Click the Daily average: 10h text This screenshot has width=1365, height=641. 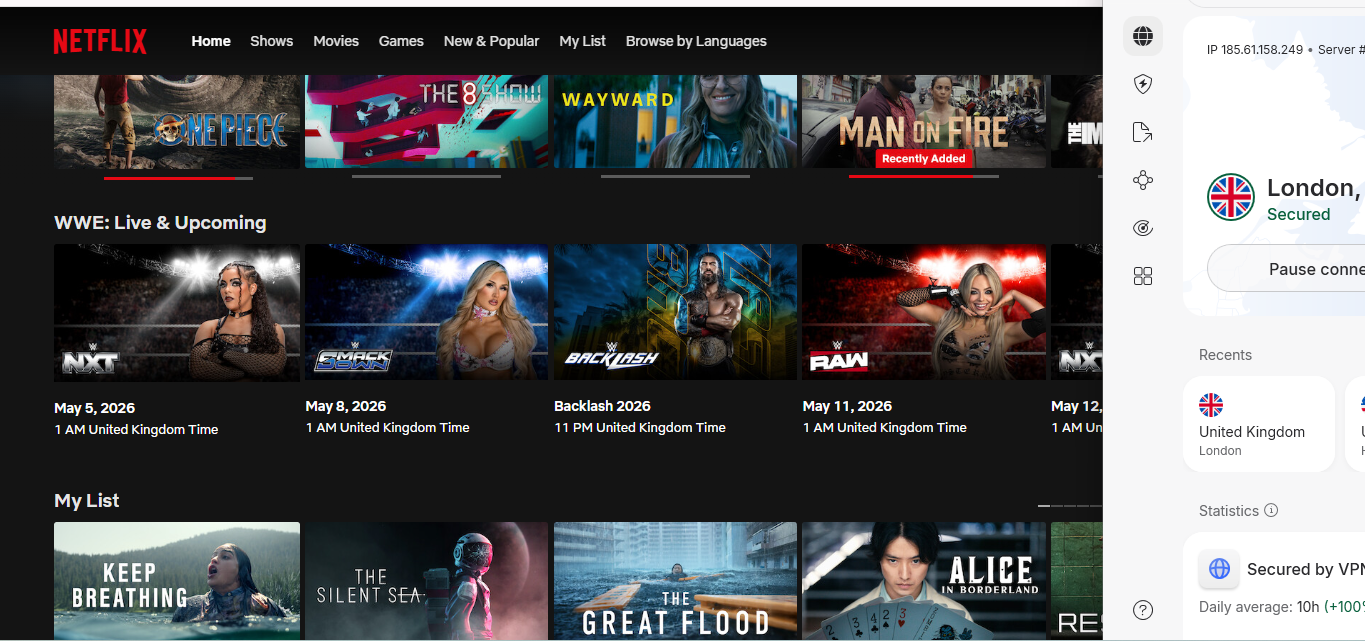(x=1260, y=607)
